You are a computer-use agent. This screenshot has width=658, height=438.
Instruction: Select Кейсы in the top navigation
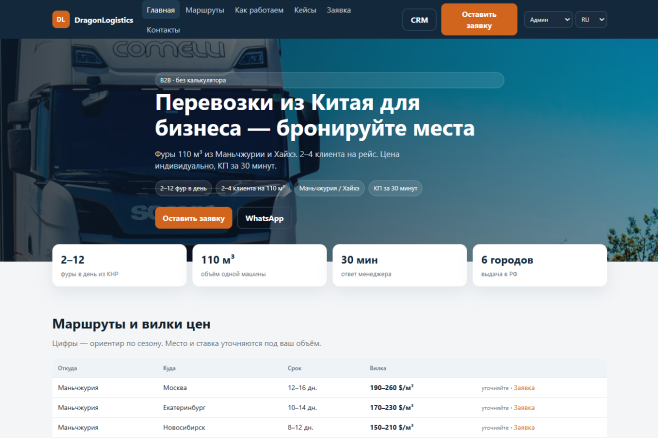tap(305, 10)
